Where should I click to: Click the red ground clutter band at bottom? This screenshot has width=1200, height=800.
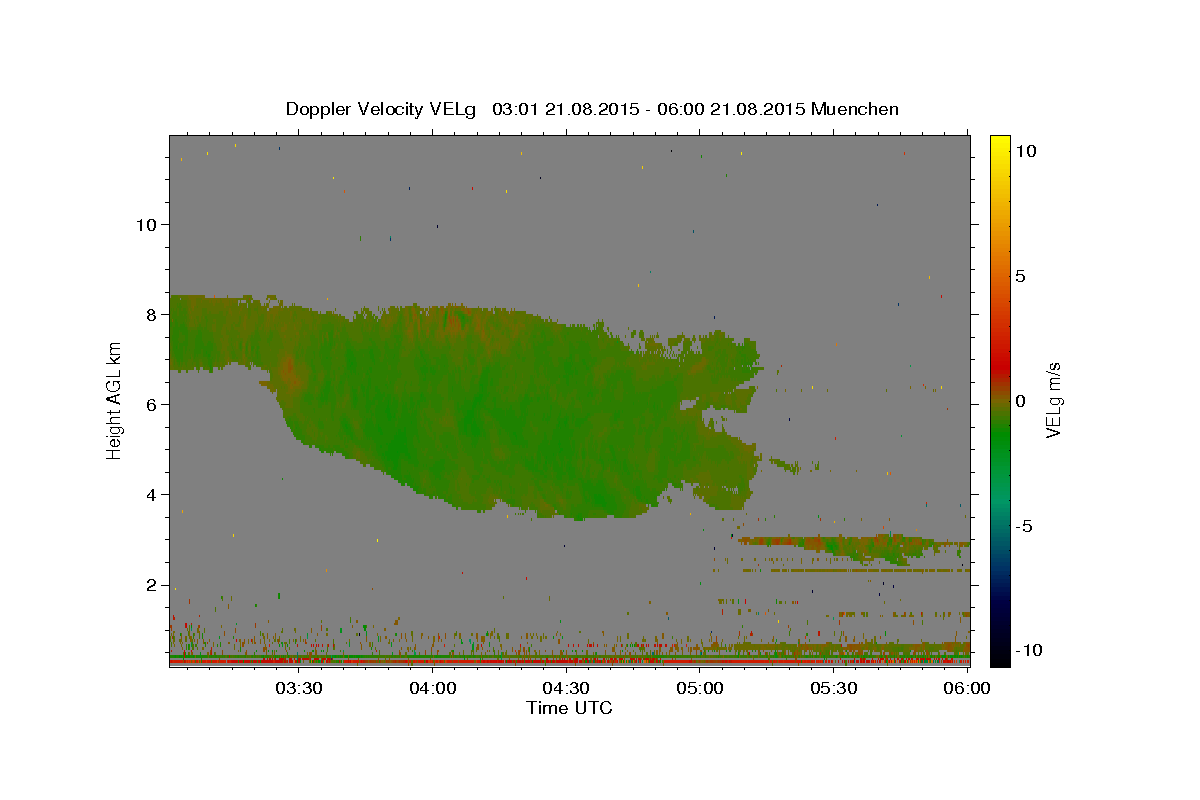(569, 661)
